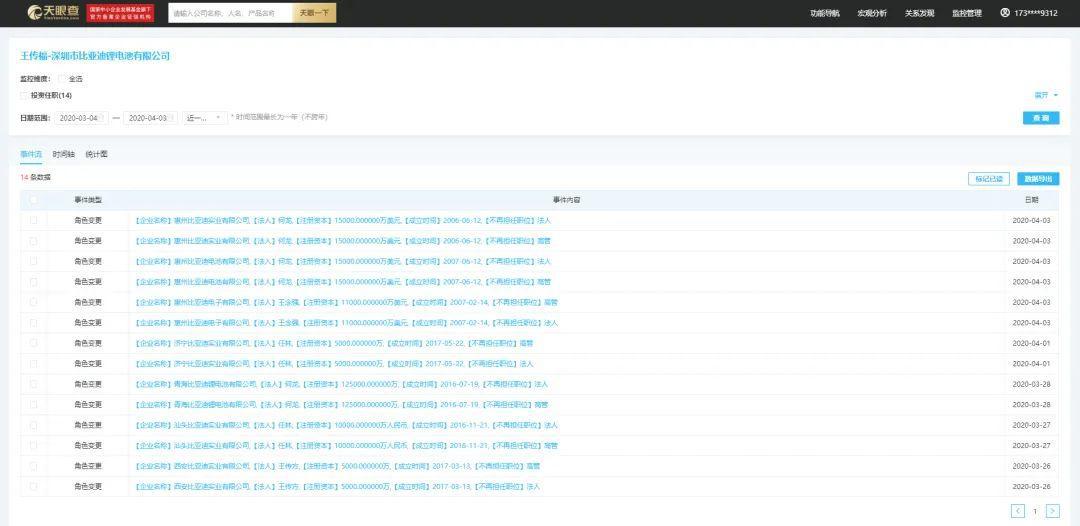The image size is (1080, 526).
Task: Switch to the 时间轴 tab
Action: point(63,154)
